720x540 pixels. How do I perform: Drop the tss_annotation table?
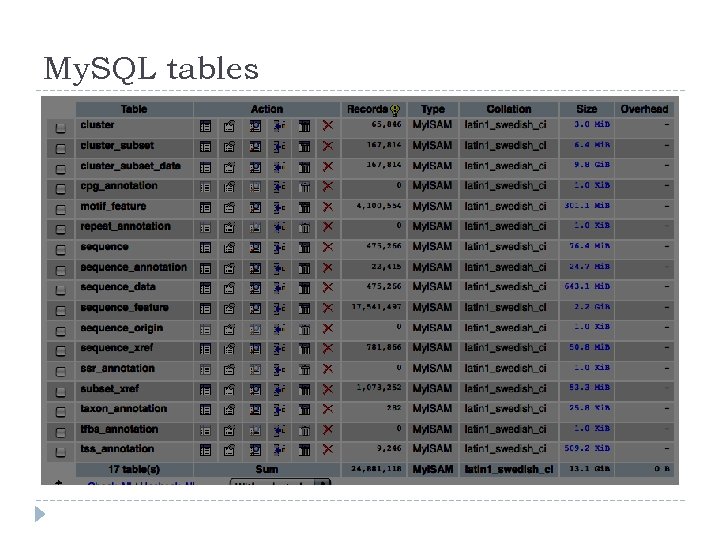pos(328,450)
